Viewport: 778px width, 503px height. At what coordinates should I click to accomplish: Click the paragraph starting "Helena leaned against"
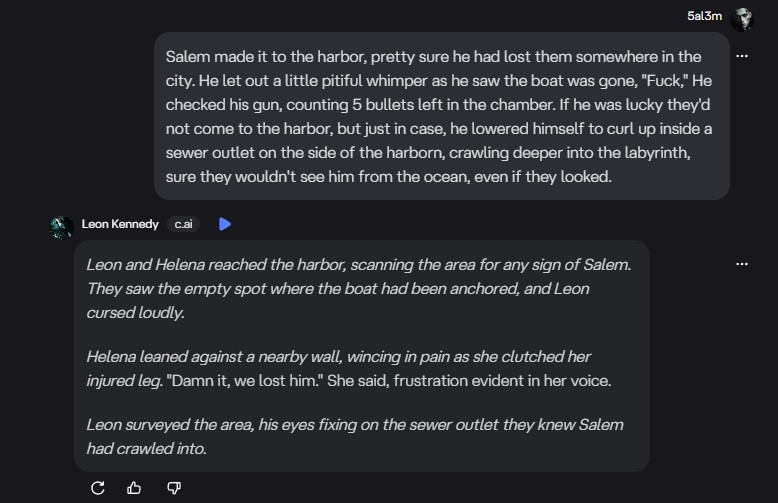[x=350, y=368]
